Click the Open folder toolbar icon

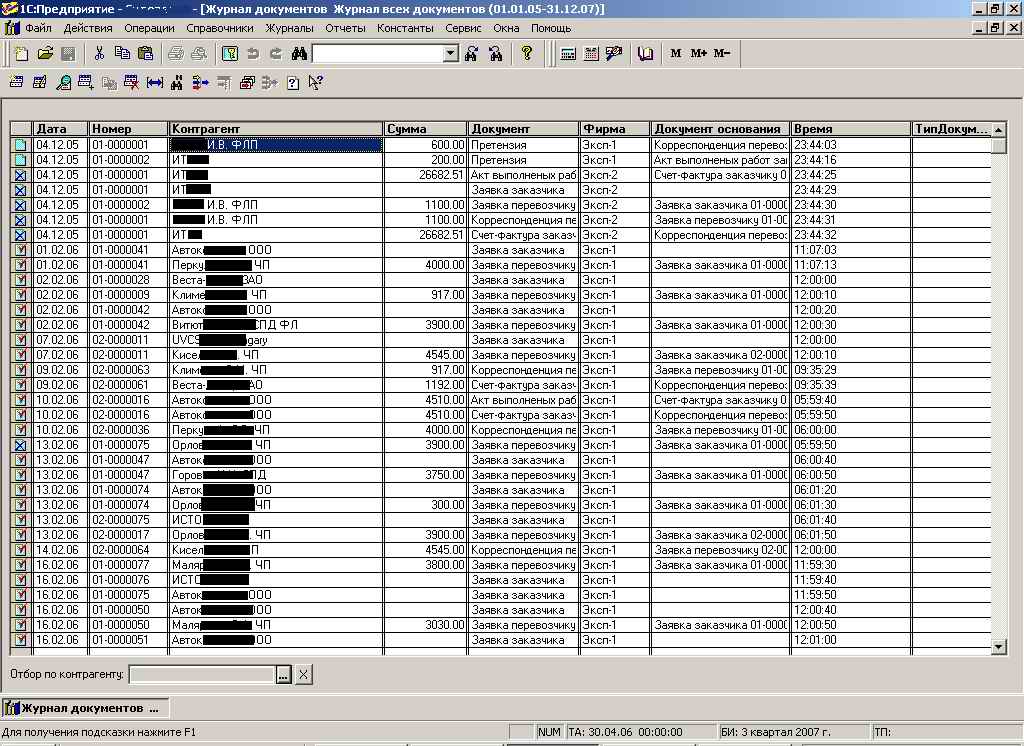tap(45, 54)
